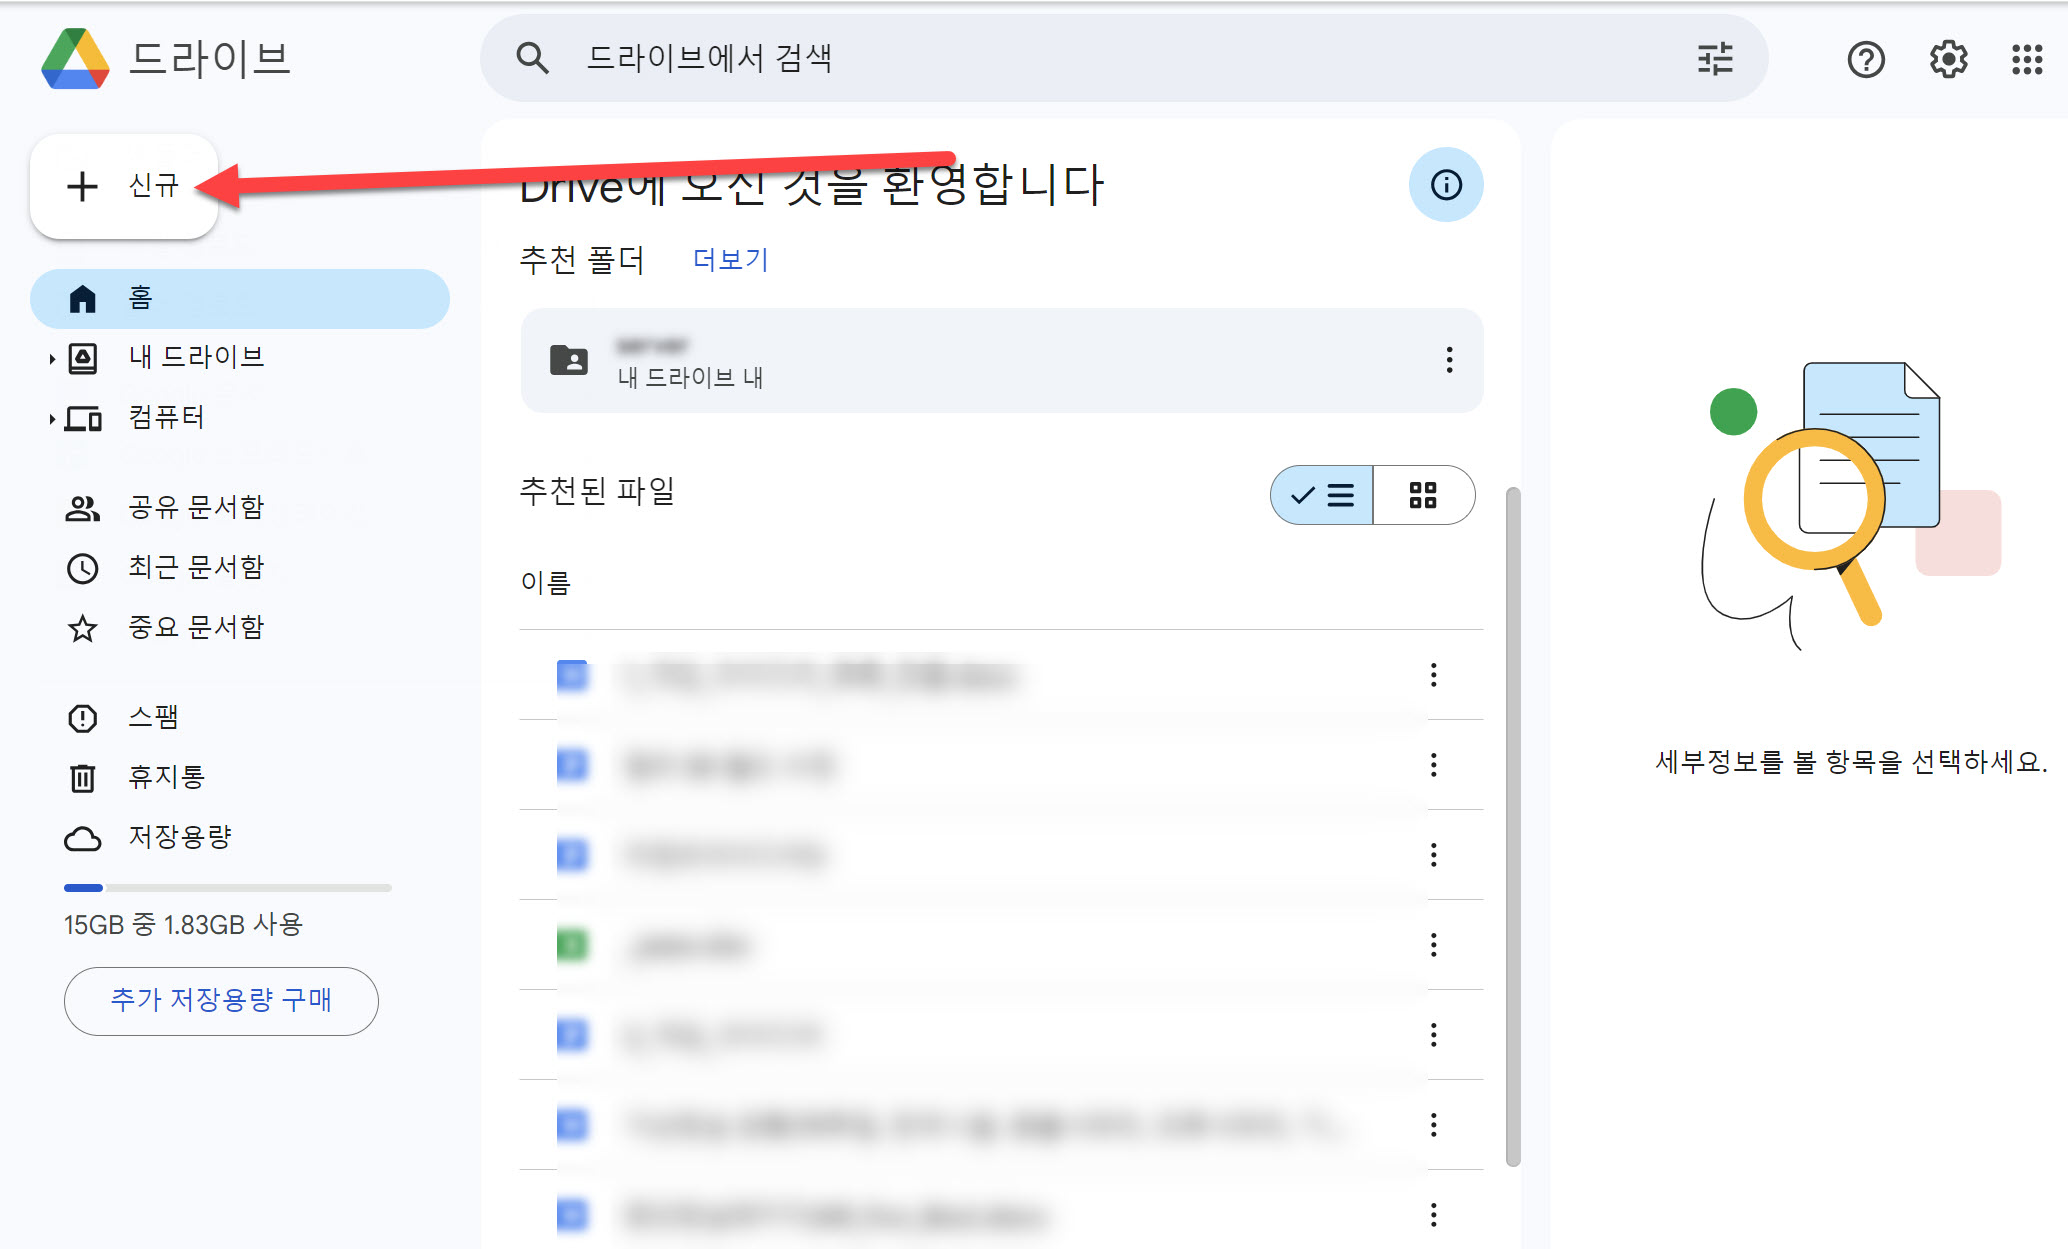The width and height of the screenshot is (2068, 1249).
Task: Select 최근 문서함 in the sidebar
Action: tap(195, 567)
